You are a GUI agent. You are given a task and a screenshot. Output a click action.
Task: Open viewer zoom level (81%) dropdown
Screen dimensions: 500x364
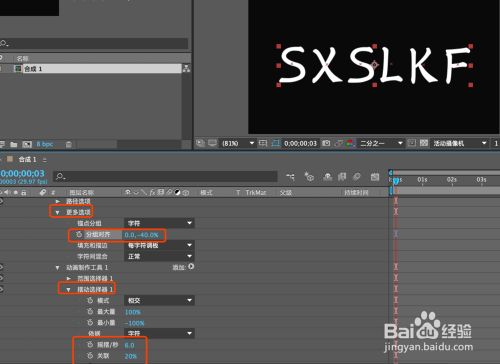coord(238,143)
